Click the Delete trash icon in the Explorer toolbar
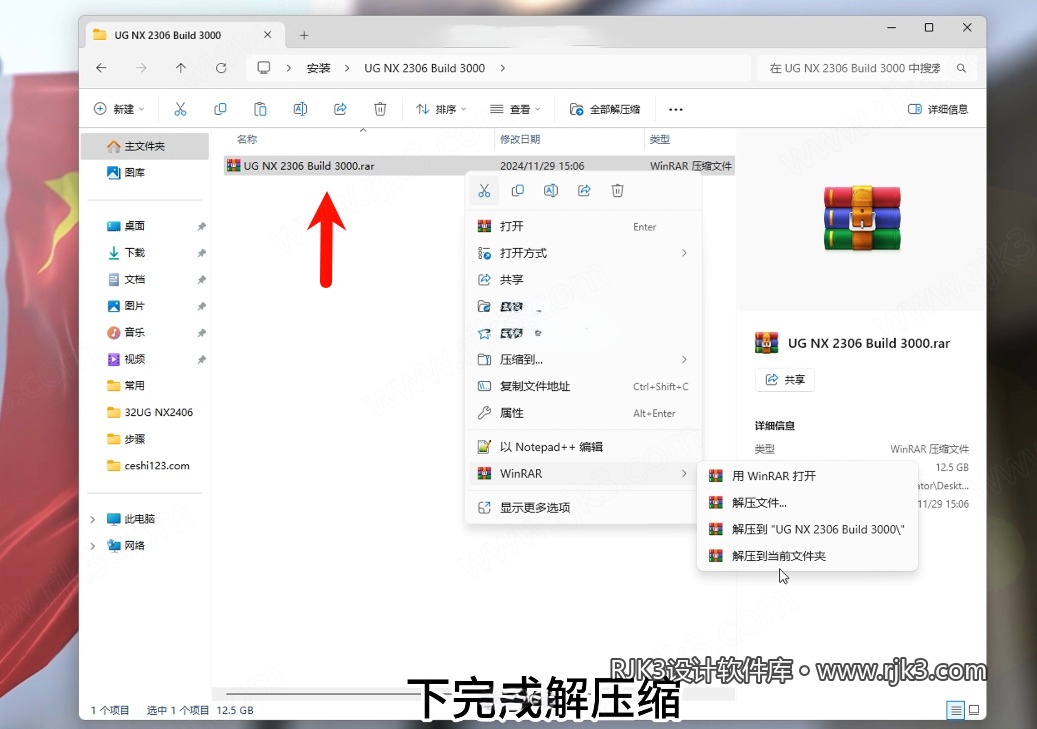 380,109
